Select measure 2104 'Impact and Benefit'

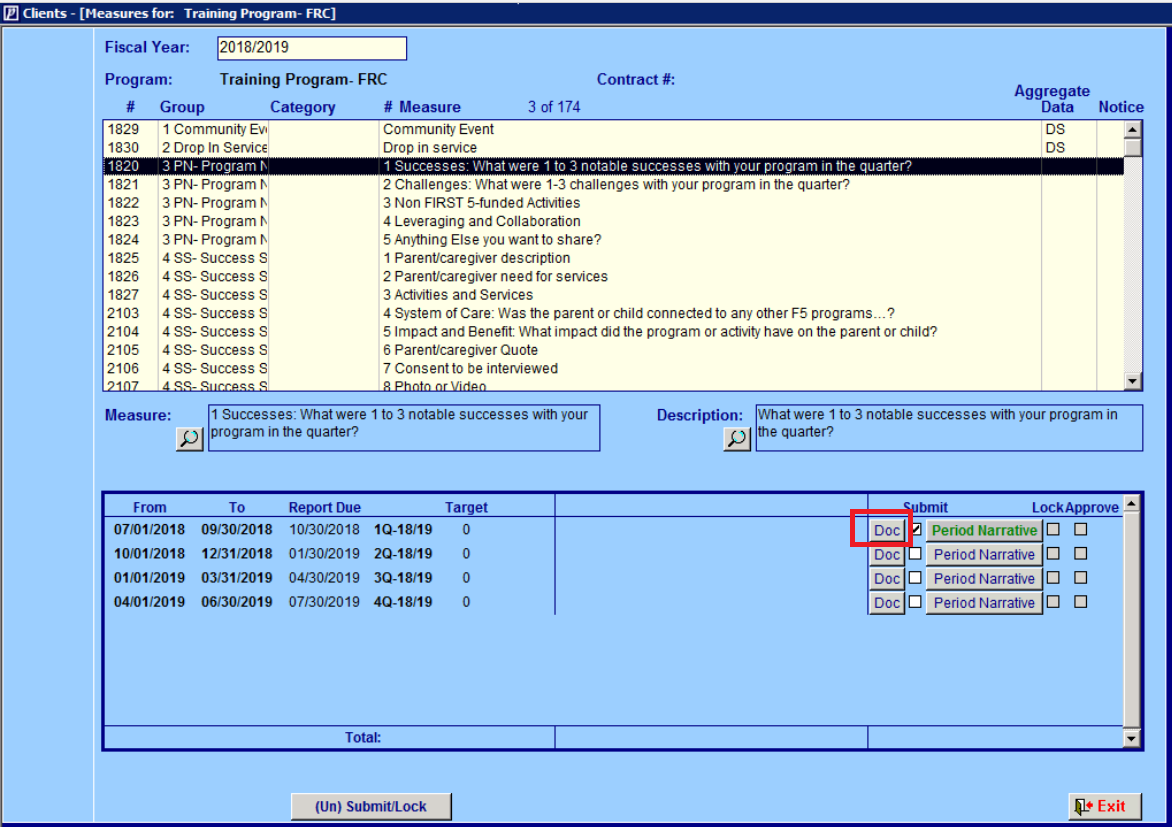click(x=613, y=331)
